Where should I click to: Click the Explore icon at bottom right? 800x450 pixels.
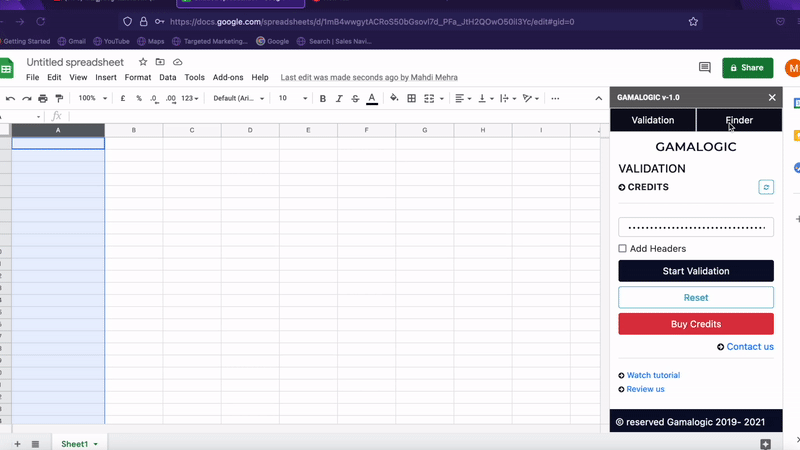765,444
